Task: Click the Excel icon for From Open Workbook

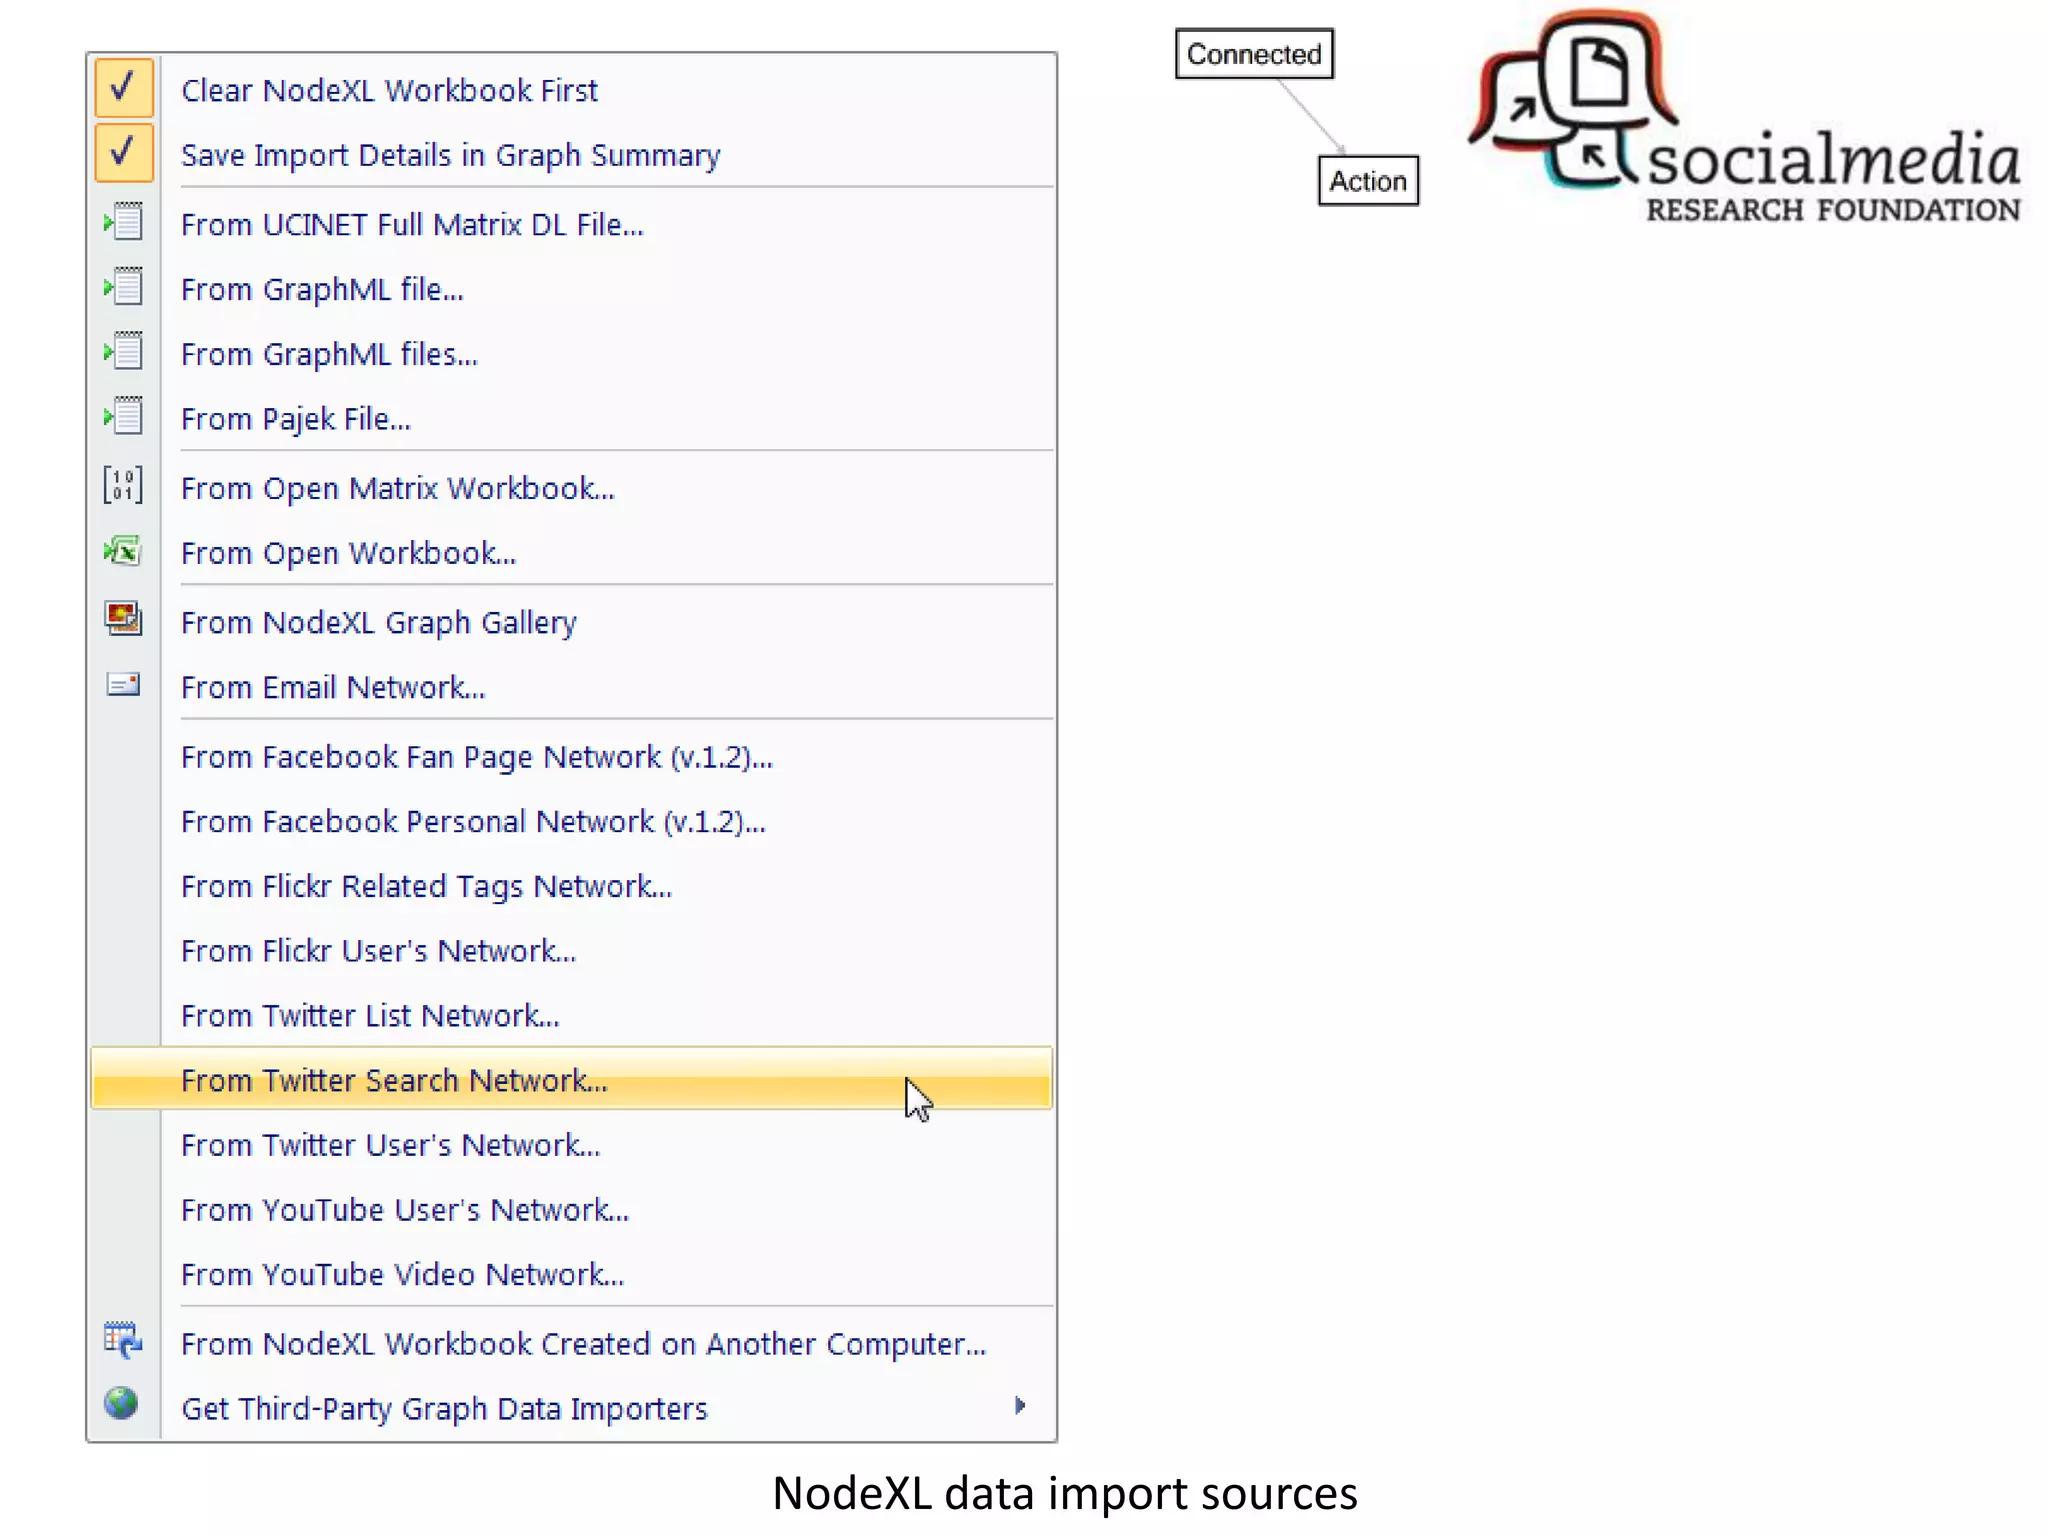Action: (123, 551)
